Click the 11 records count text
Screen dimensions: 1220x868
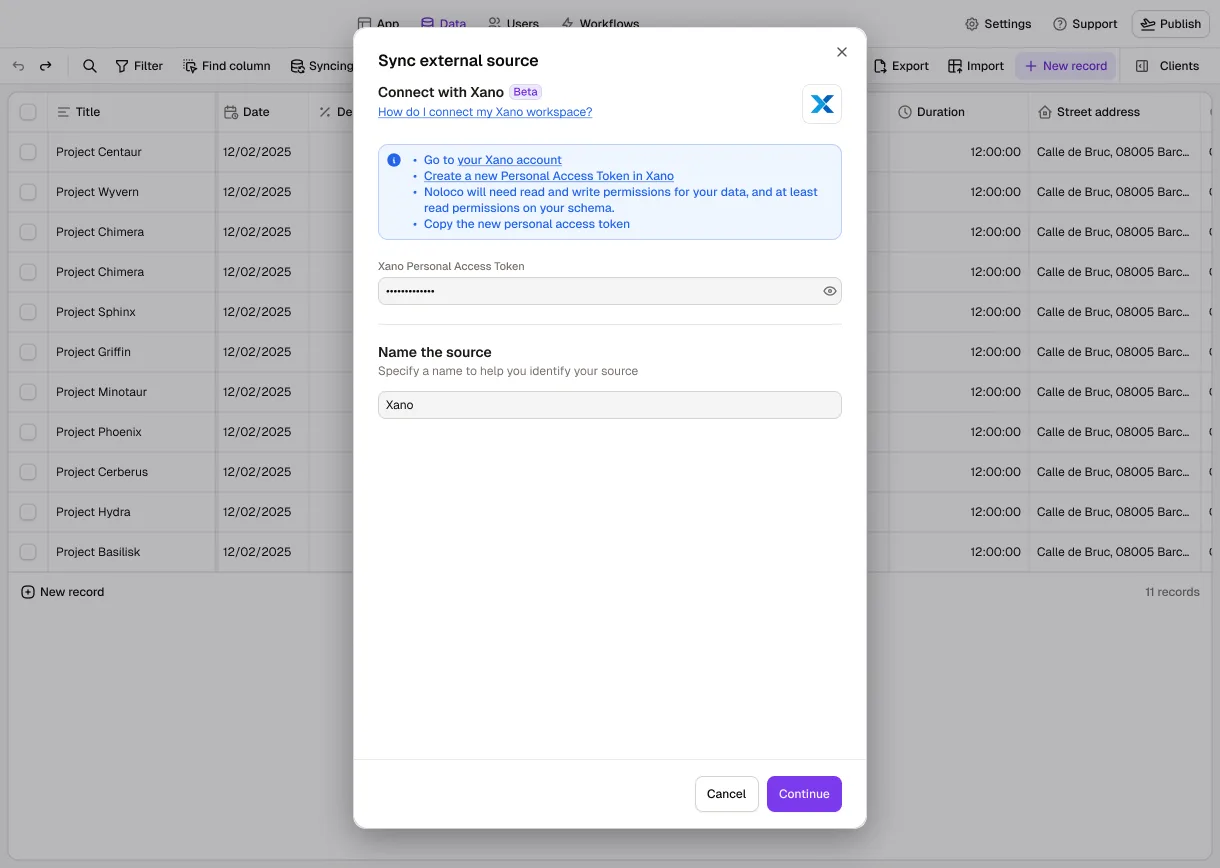pos(1172,592)
